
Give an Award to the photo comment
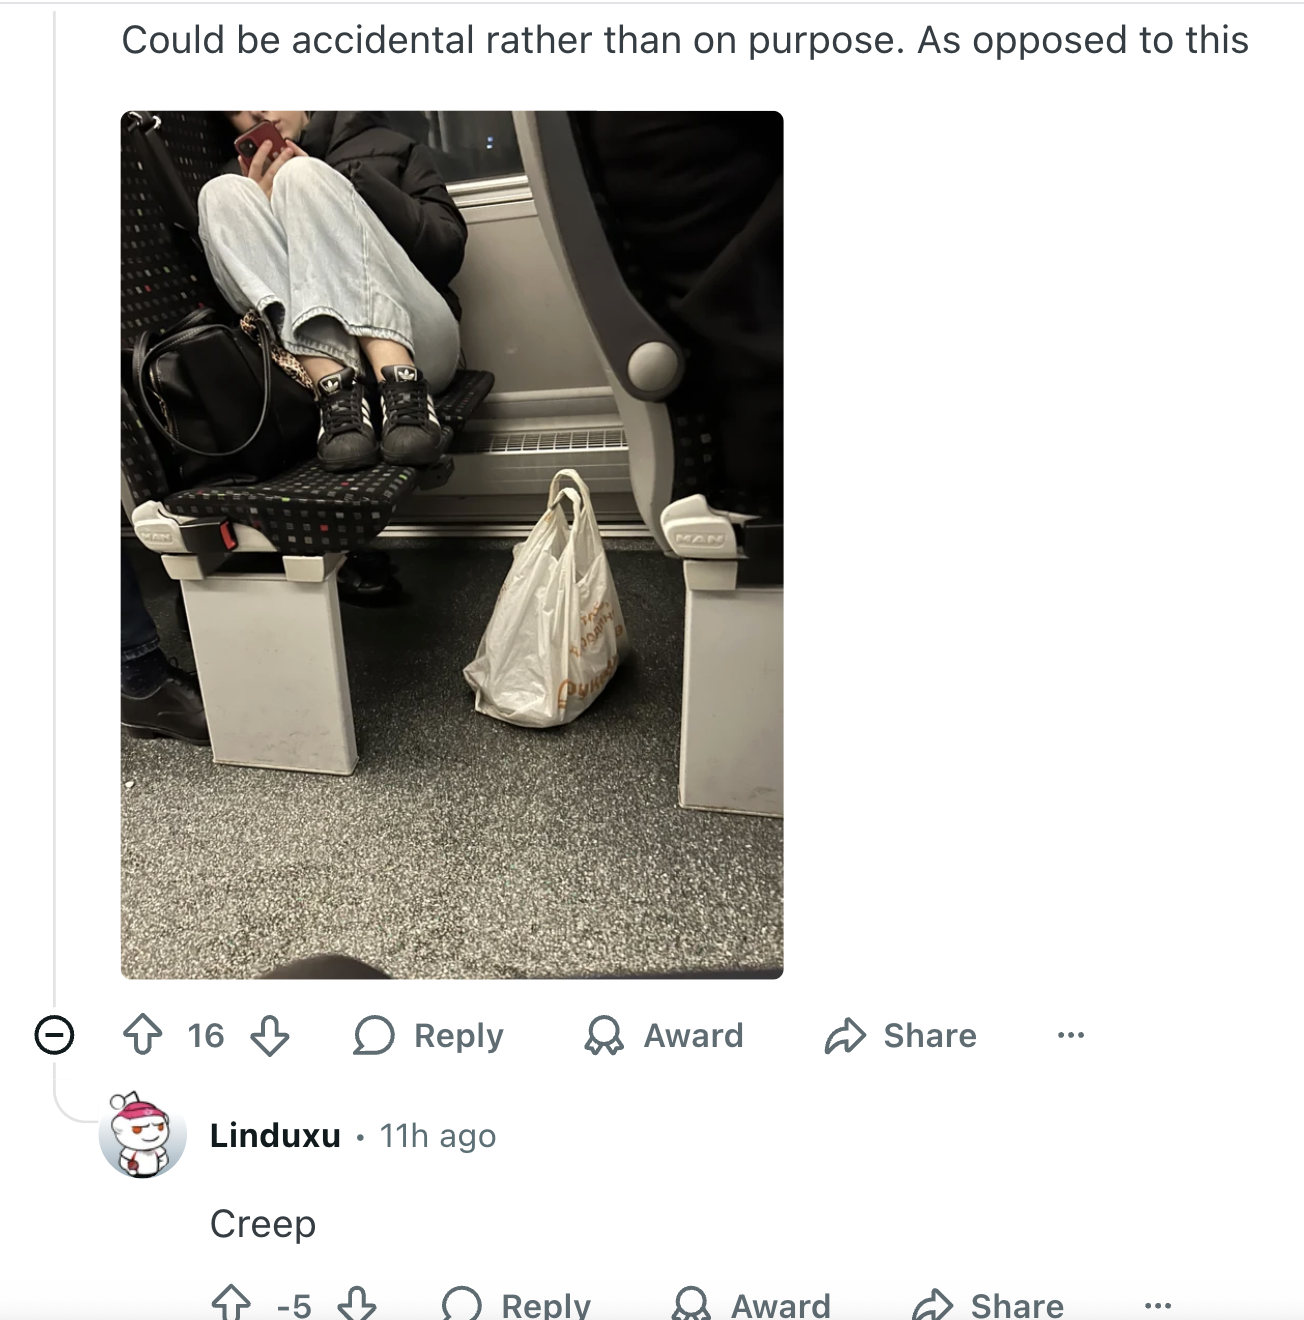[x=664, y=1035]
